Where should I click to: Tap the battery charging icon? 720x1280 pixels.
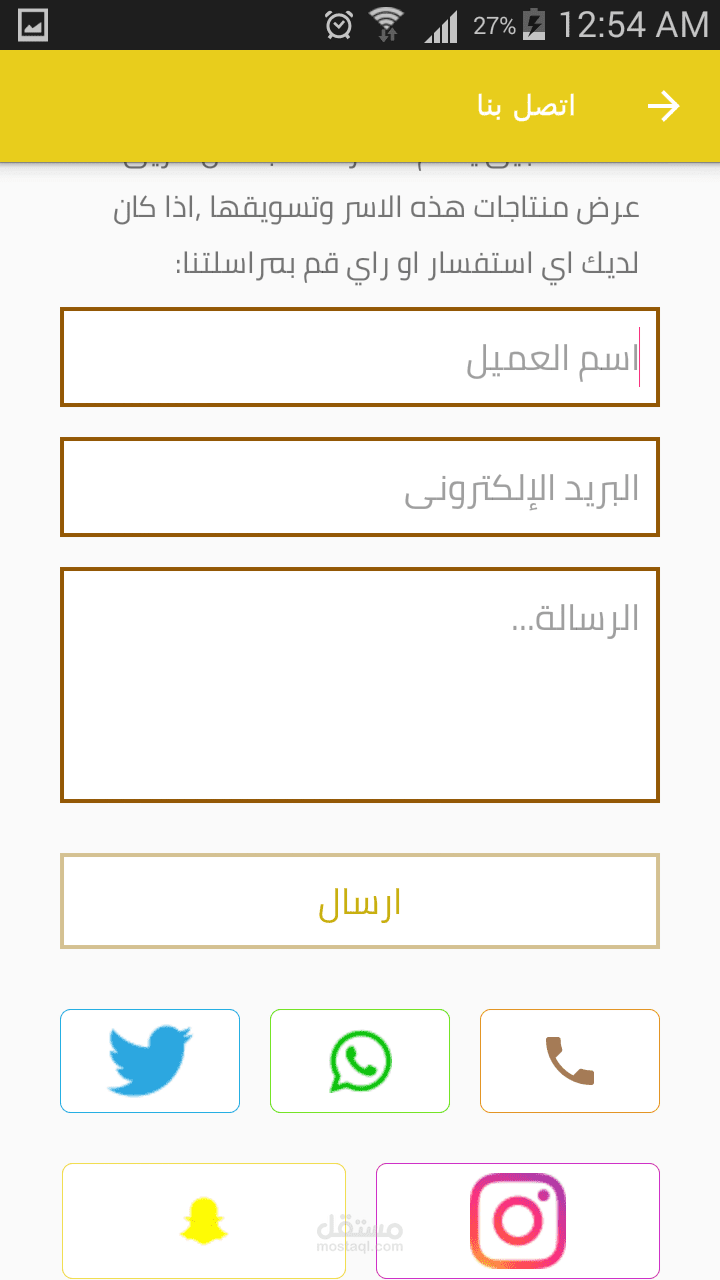tap(534, 25)
